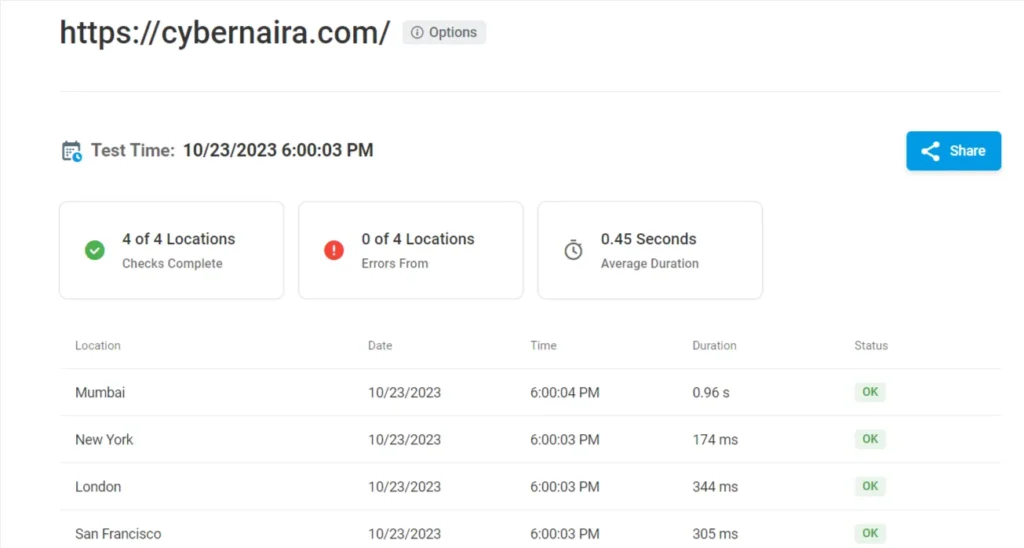The height and width of the screenshot is (548, 1024).
Task: Click the OK status badge for Mumbai
Action: 870,392
